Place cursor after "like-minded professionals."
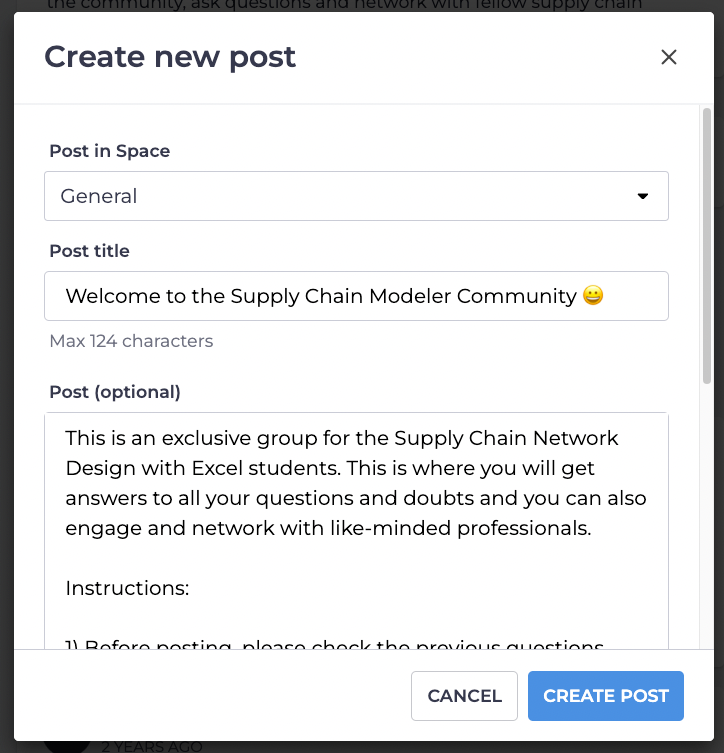724x753 pixels. click(592, 528)
